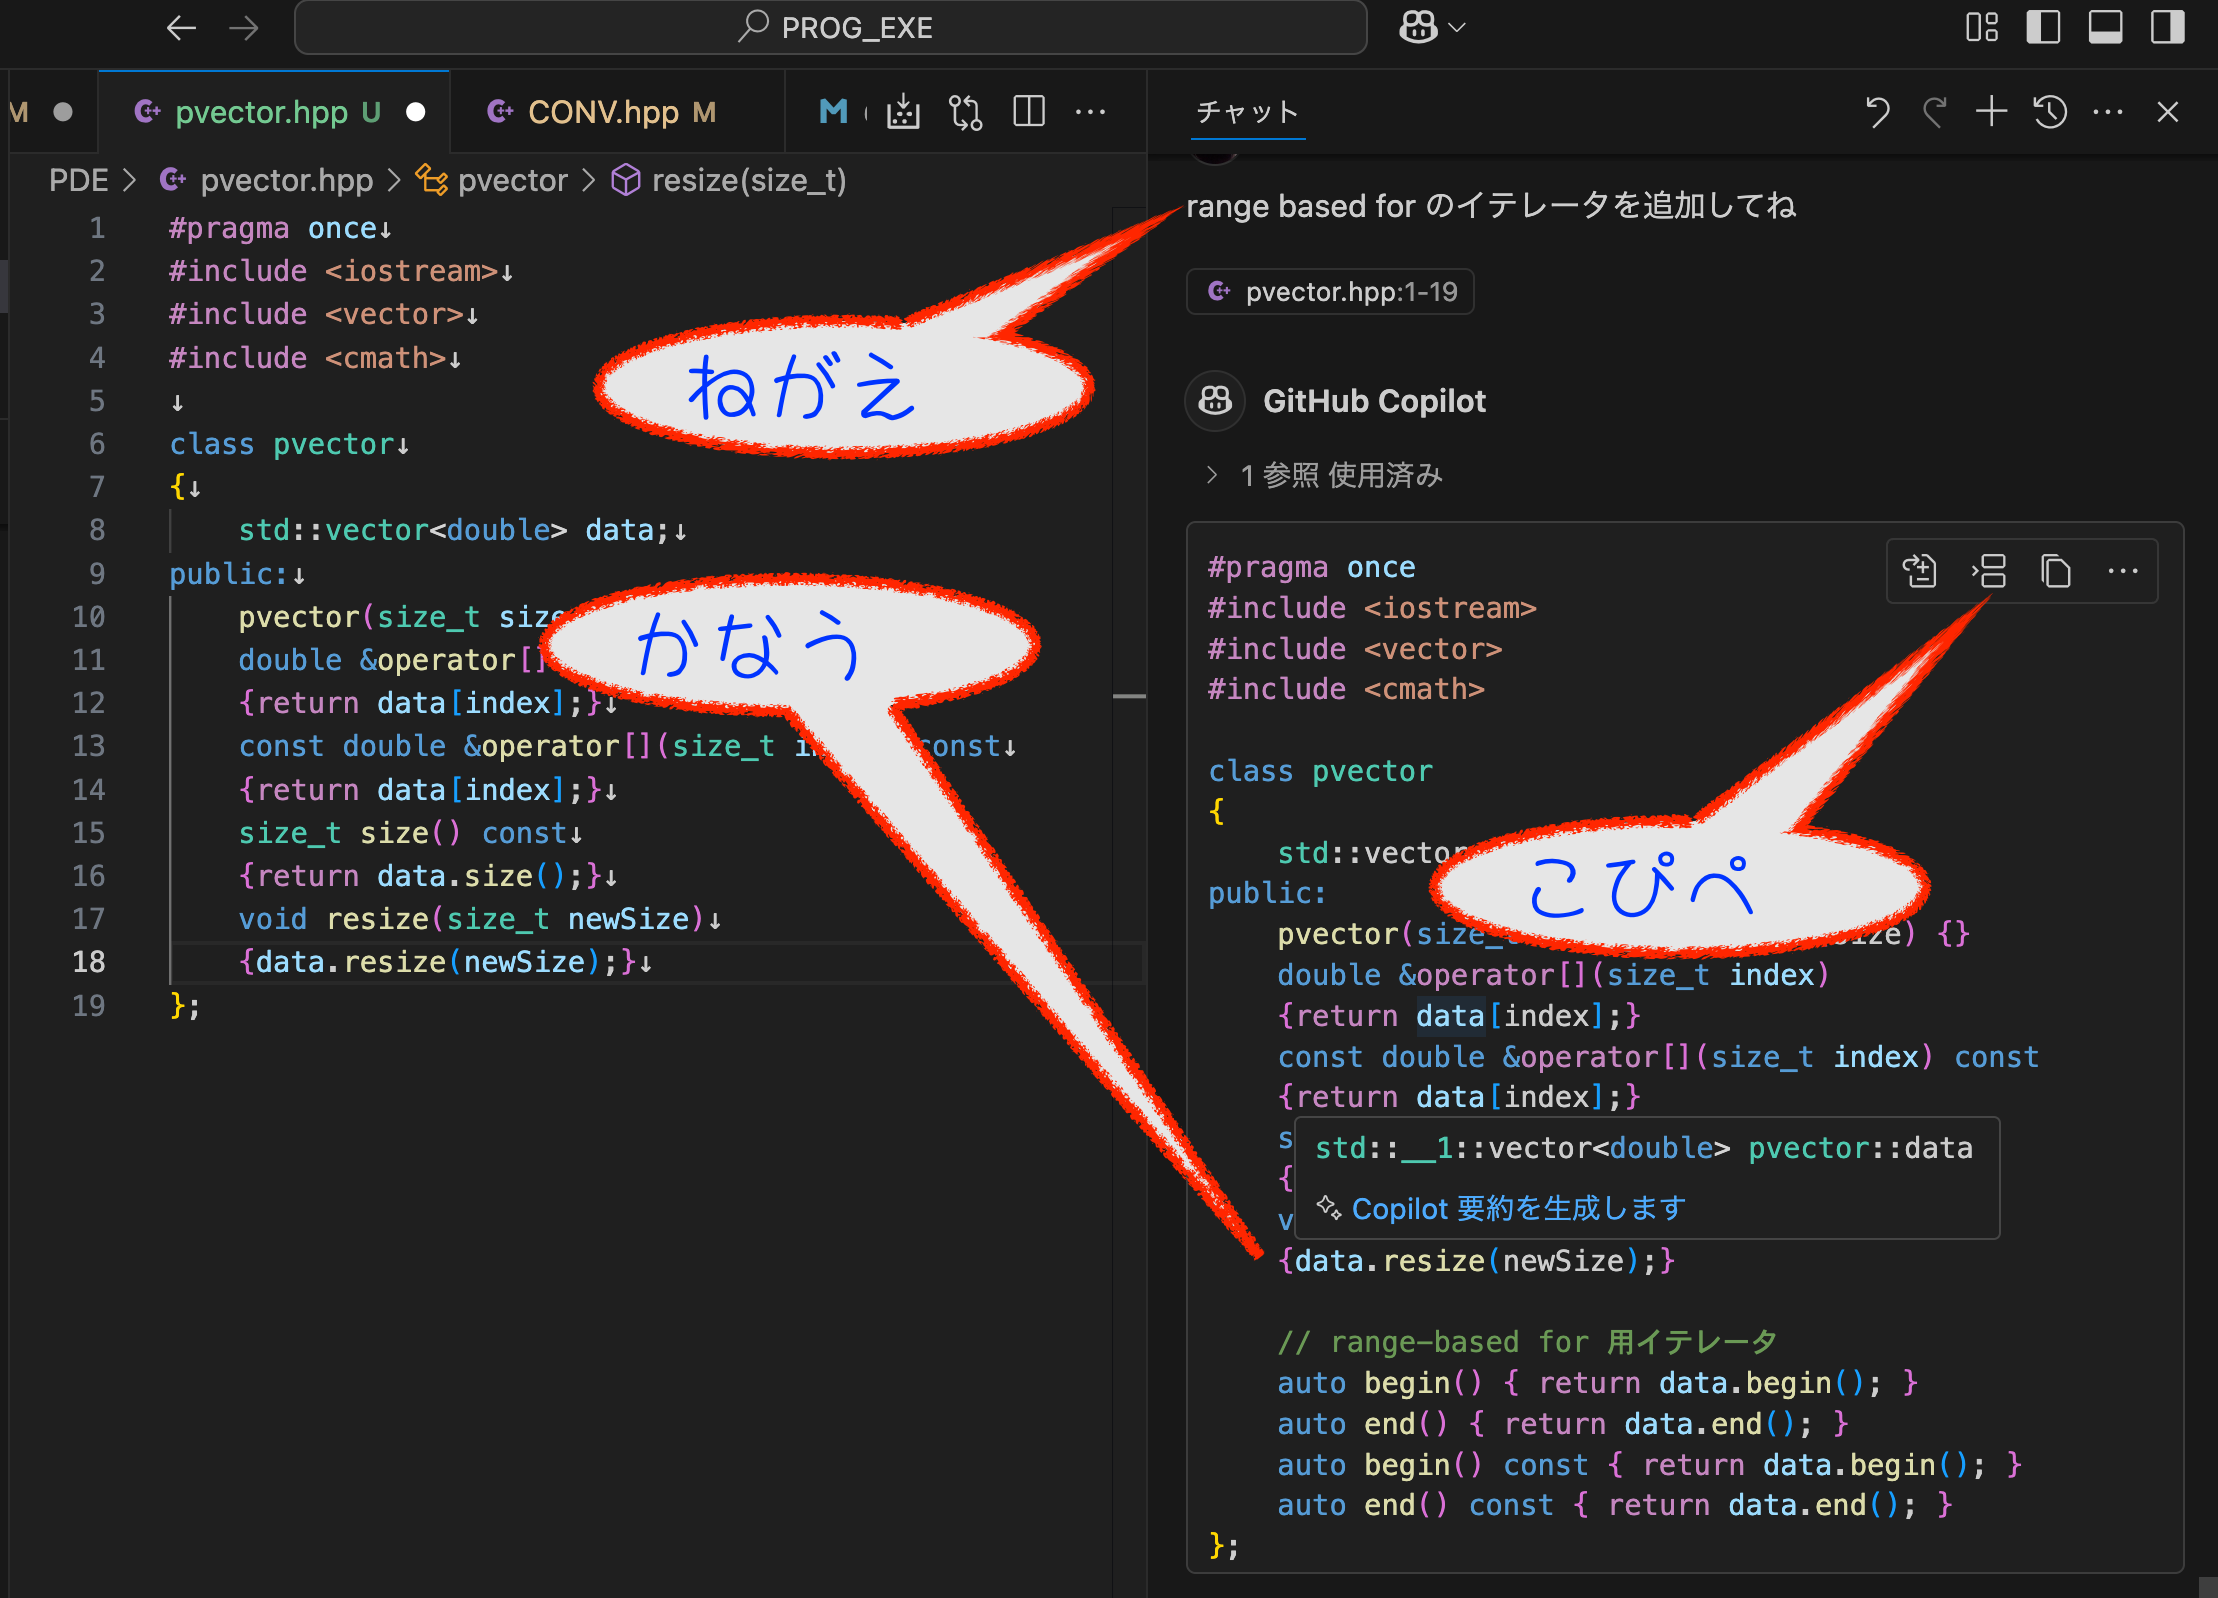Click the editor minimap slider
This screenshot has height=1598, width=2218.
click(x=1129, y=696)
